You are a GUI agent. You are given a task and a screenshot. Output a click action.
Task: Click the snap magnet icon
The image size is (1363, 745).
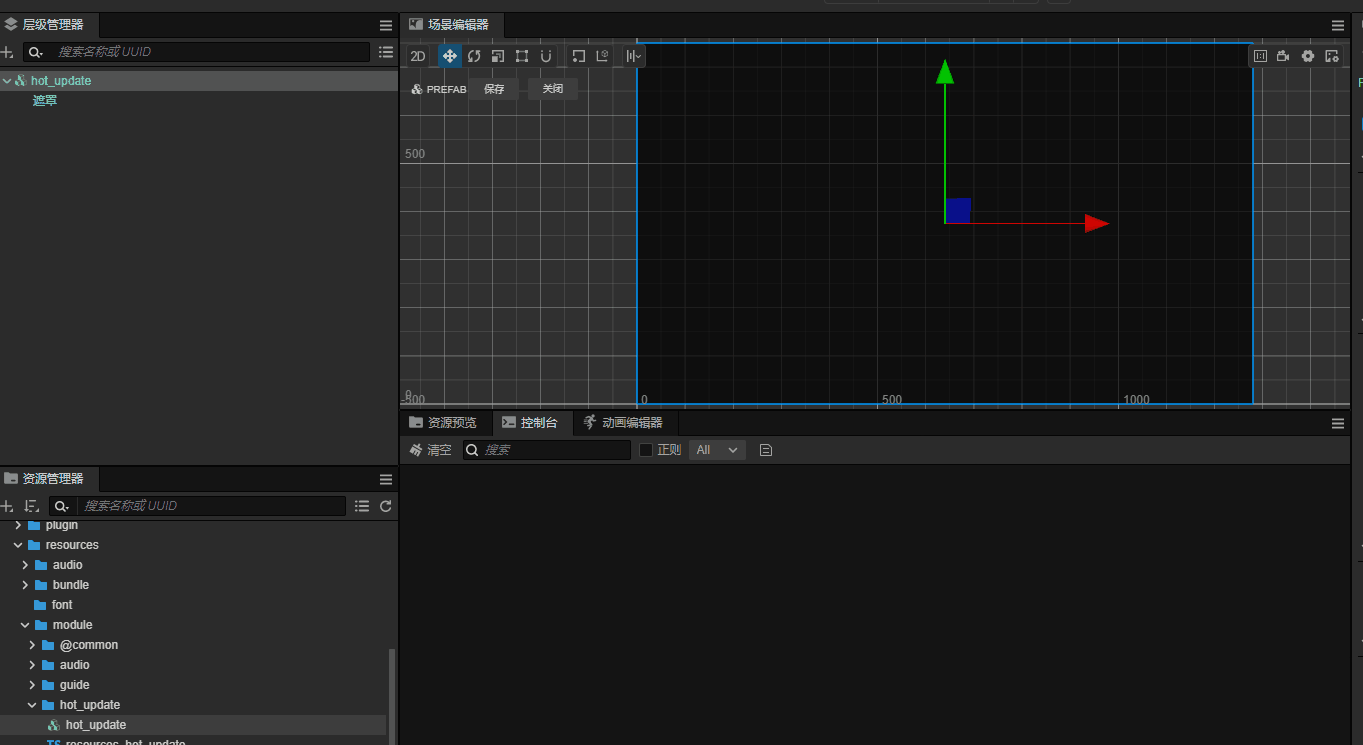tap(546, 56)
